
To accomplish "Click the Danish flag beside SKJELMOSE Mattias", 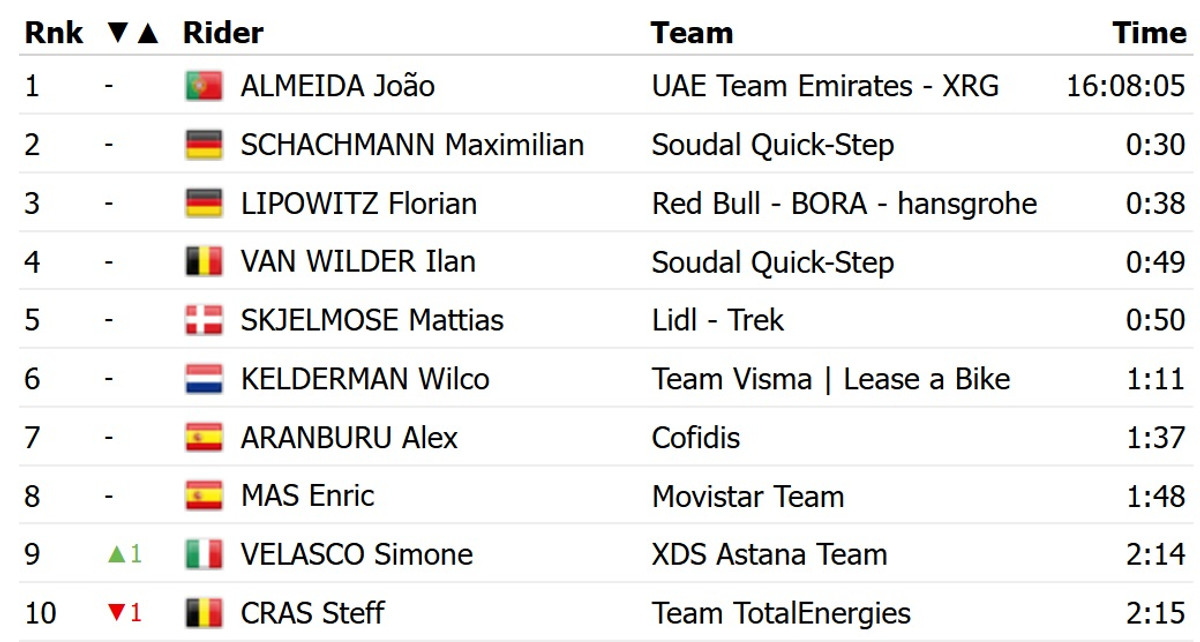I will [204, 321].
